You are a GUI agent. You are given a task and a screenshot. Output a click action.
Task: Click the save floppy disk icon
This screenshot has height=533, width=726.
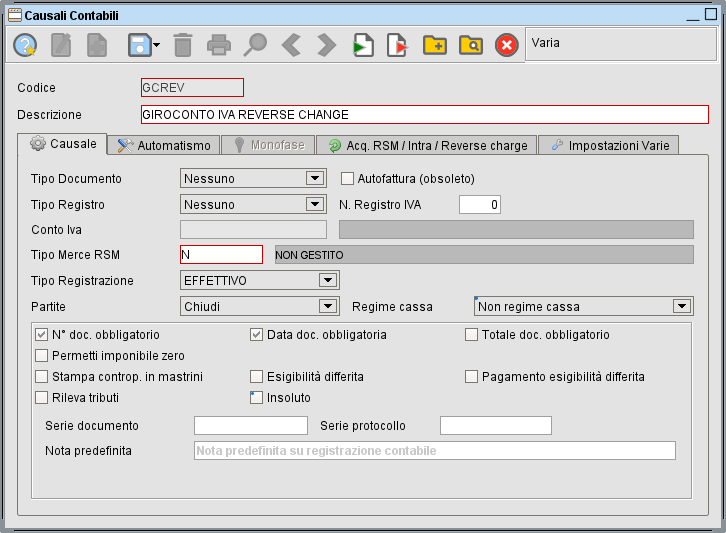139,45
